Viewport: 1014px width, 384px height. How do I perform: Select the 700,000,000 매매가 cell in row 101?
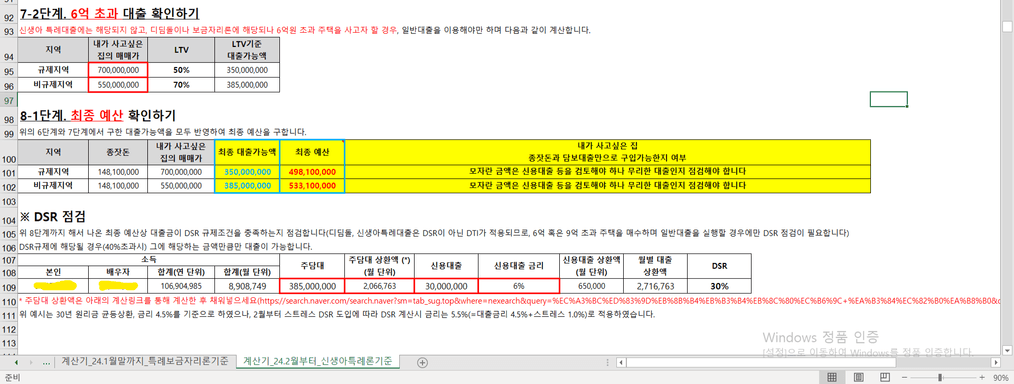[181, 172]
